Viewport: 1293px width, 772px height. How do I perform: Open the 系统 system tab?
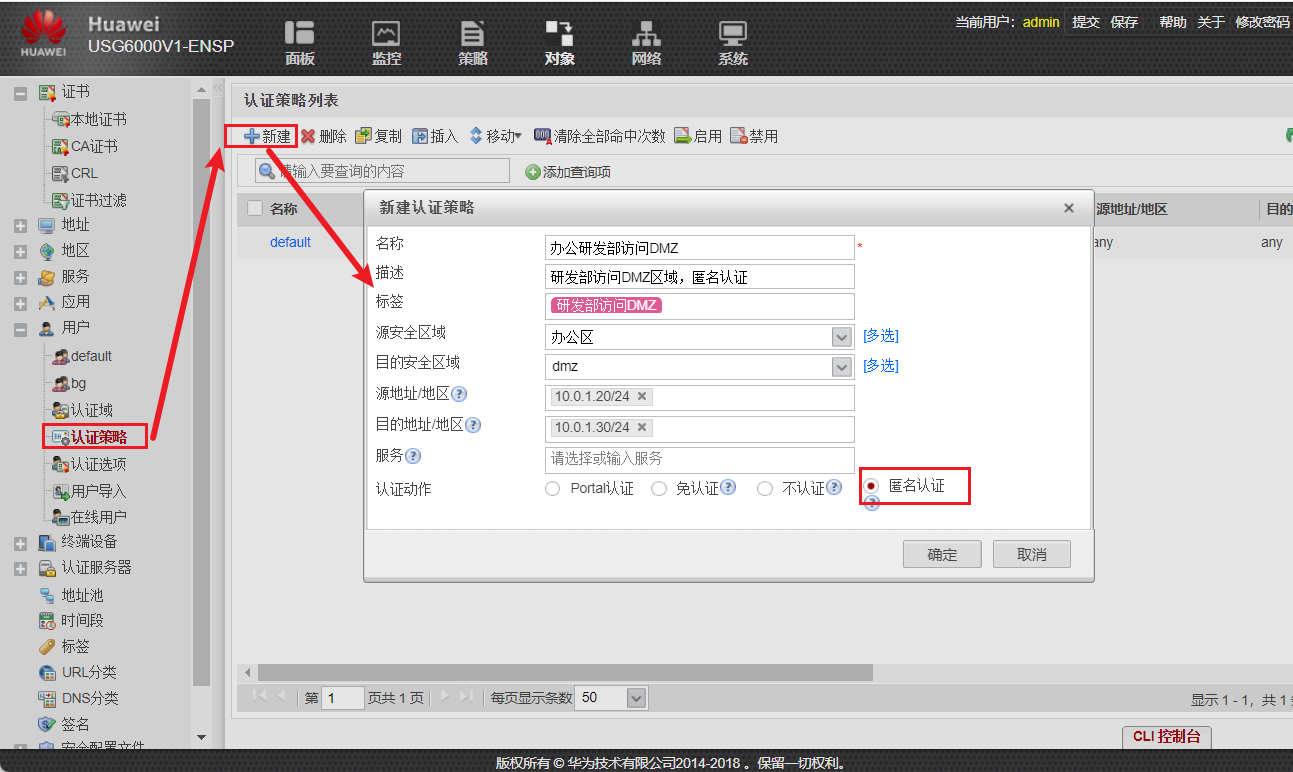tap(733, 45)
